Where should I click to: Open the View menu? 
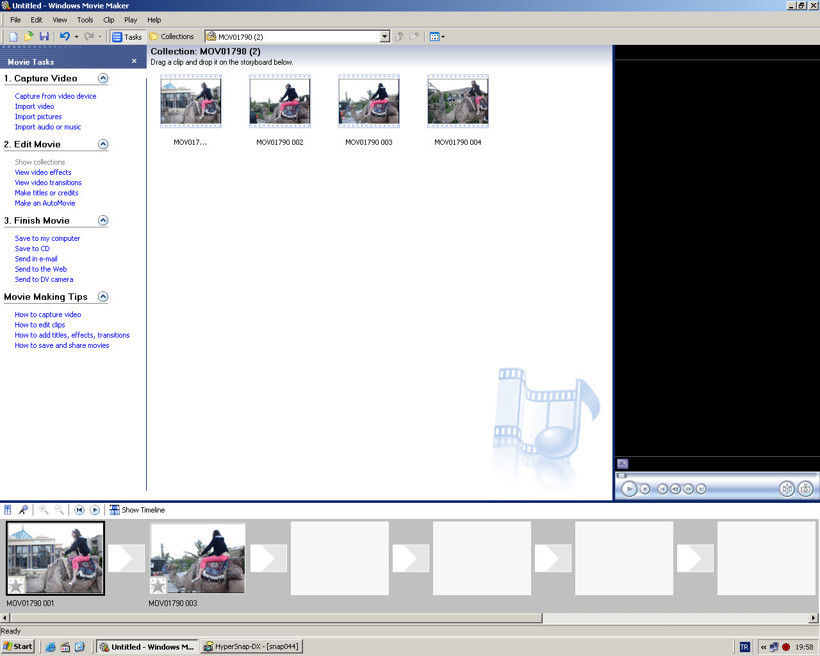(60, 20)
